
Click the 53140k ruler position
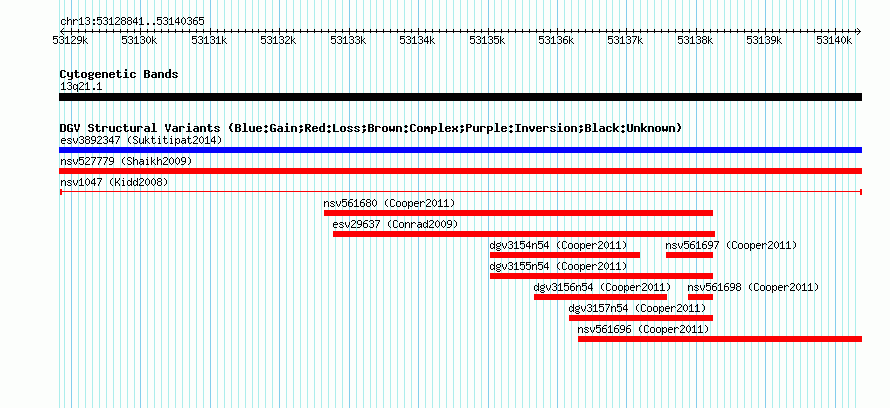click(x=834, y=40)
